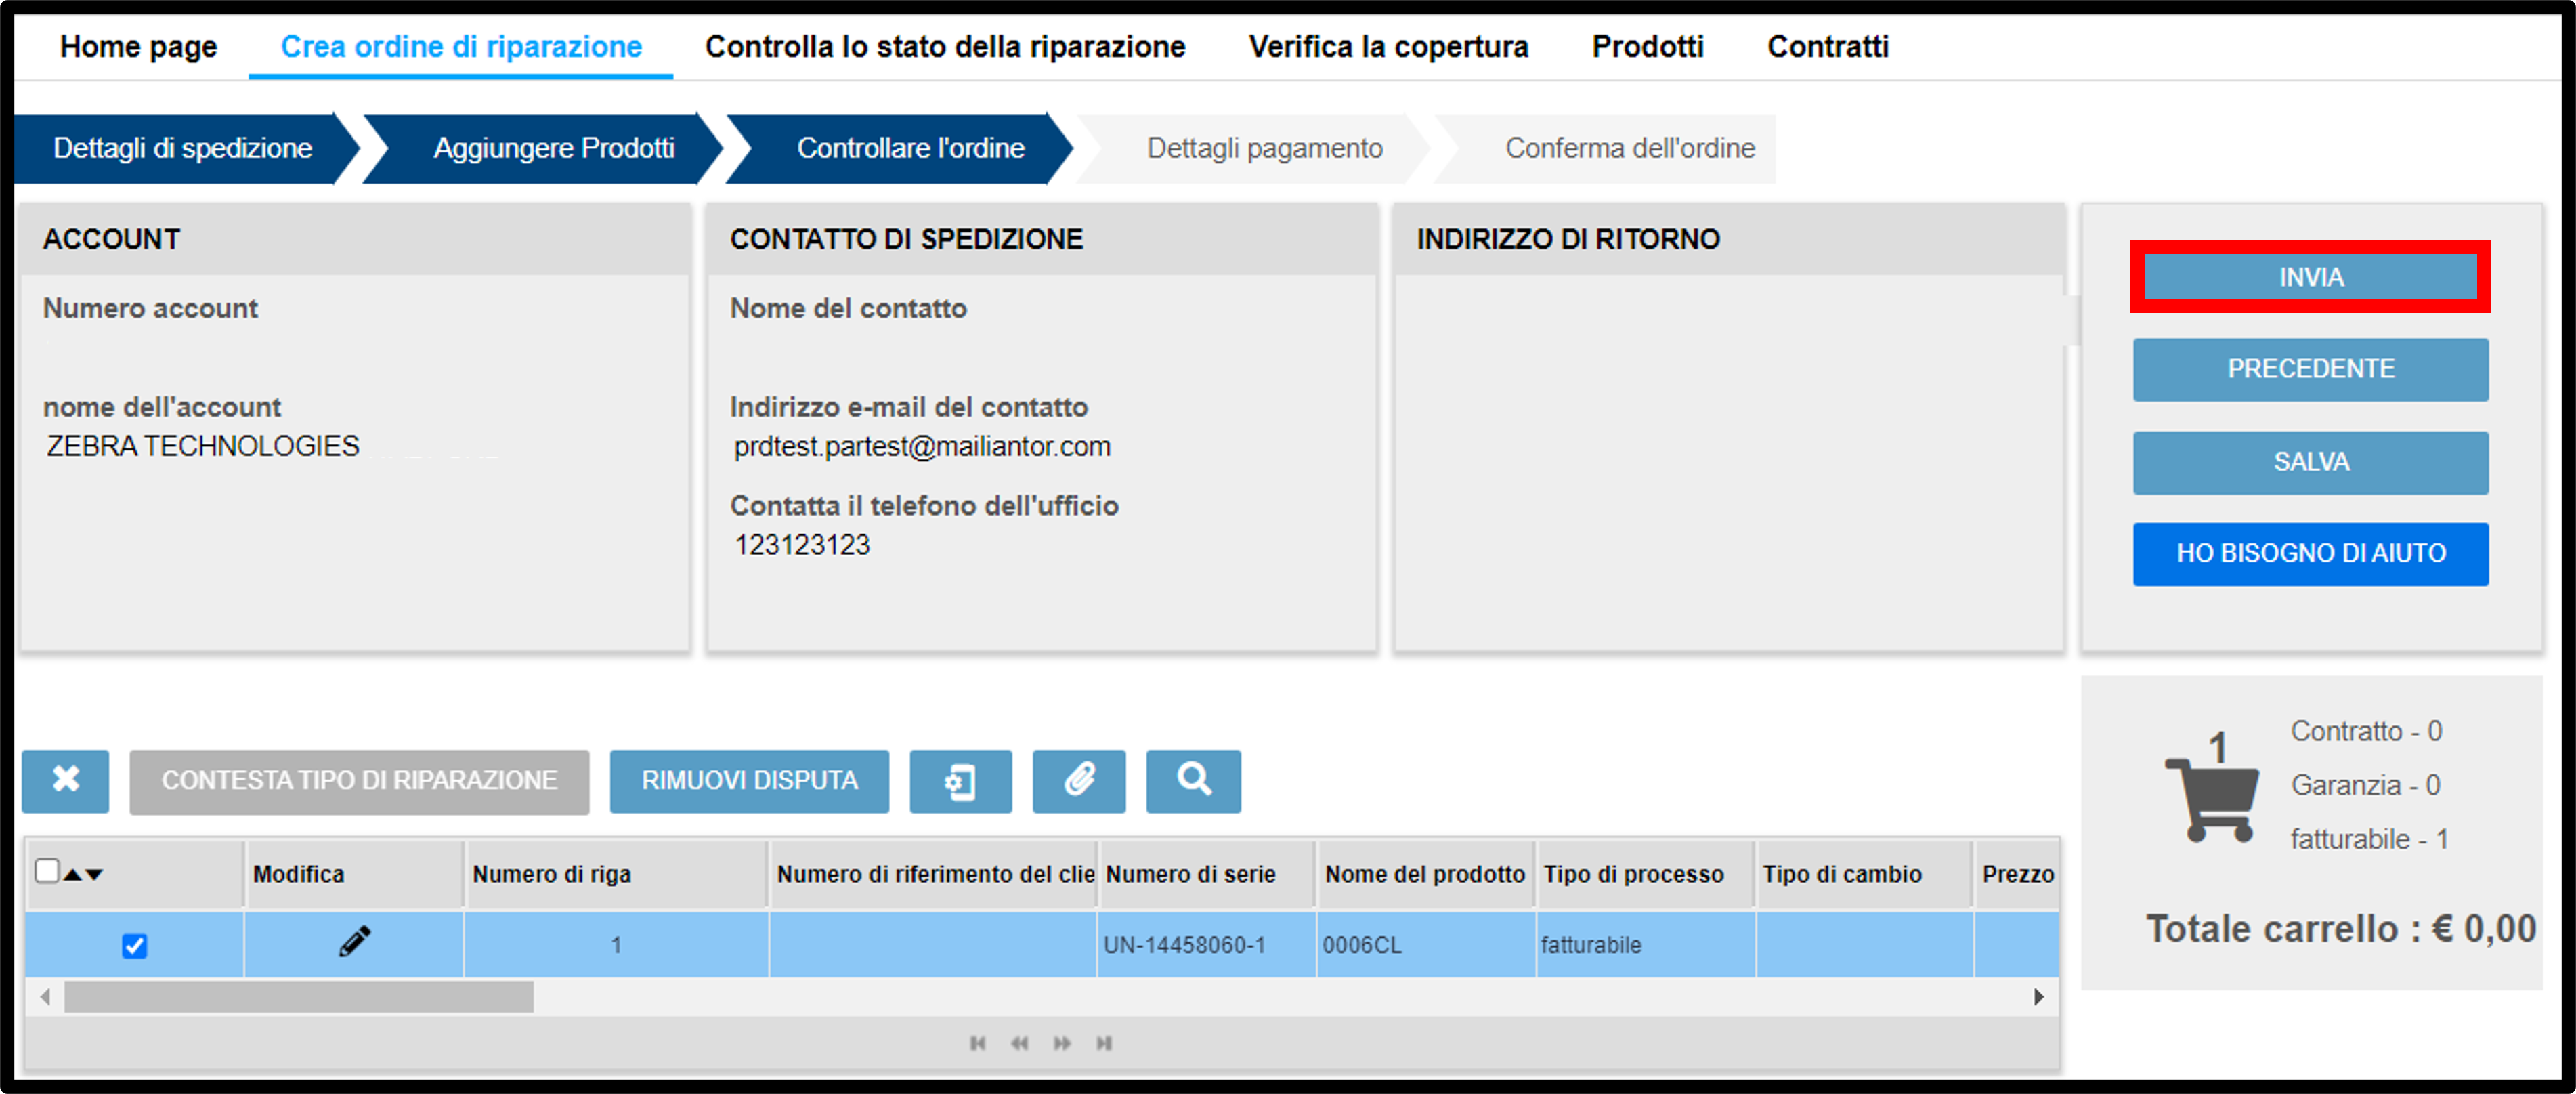Image resolution: width=2576 pixels, height=1094 pixels.
Task: Click HO BISOGNO DI AIUTO button
Action: 2310,553
